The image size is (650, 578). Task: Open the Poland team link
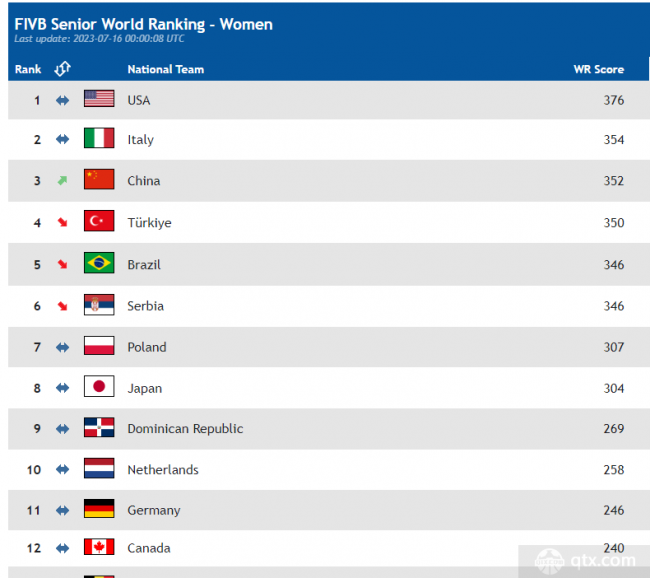coord(147,347)
